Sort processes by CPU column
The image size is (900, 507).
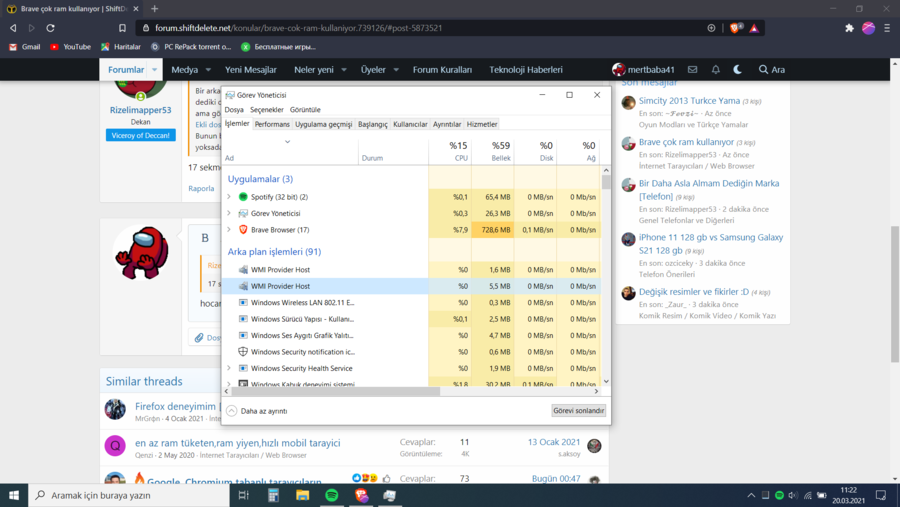tap(450, 151)
